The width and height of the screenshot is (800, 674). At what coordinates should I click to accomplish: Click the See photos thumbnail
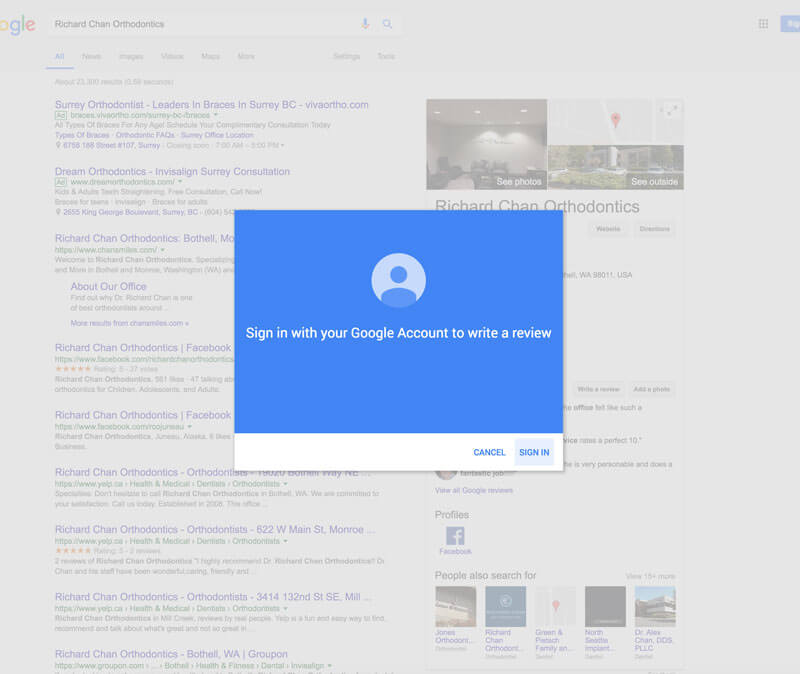tap(486, 144)
